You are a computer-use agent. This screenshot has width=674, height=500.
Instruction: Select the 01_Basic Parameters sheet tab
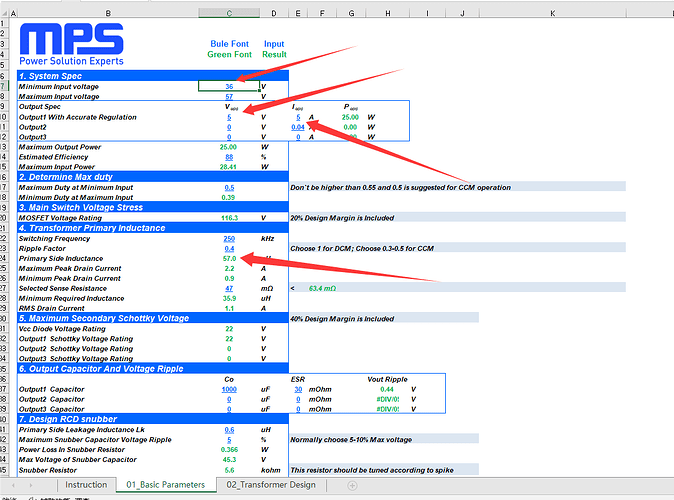point(165,485)
